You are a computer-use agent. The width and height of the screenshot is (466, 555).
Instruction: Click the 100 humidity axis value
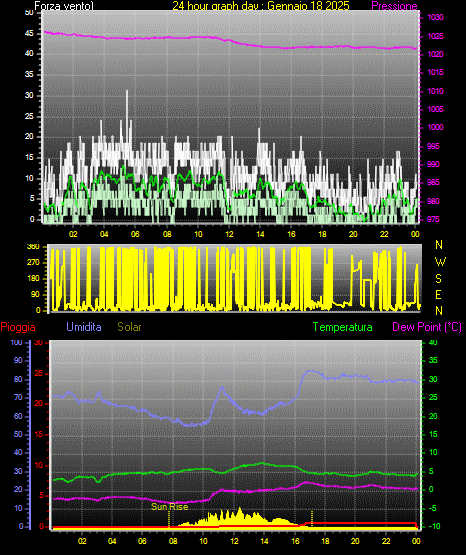pyautogui.click(x=16, y=342)
